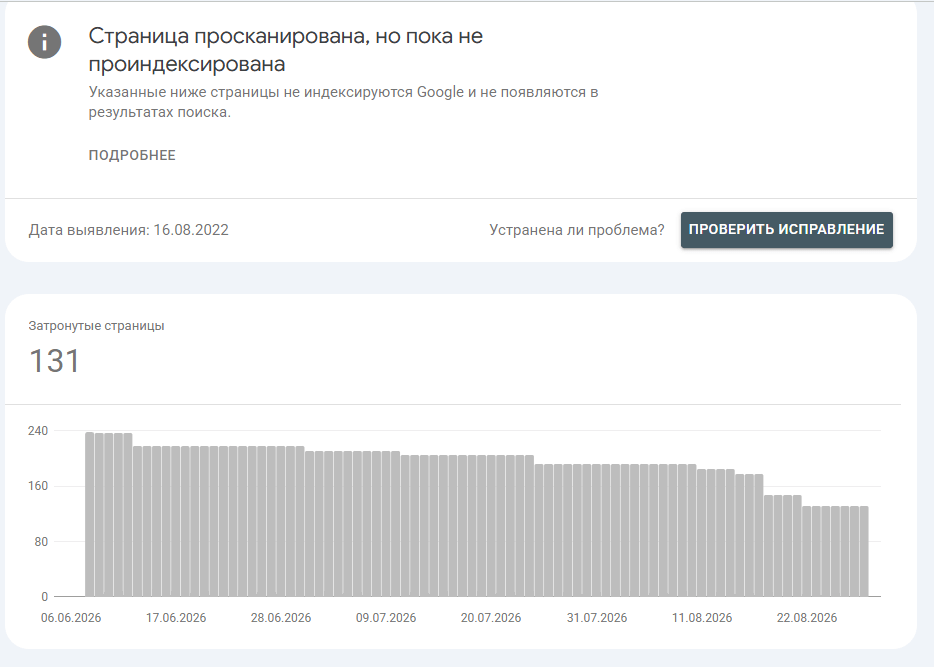934x667 pixels.
Task: Open the ПОДРОБНЕЕ link
Action: pos(132,155)
